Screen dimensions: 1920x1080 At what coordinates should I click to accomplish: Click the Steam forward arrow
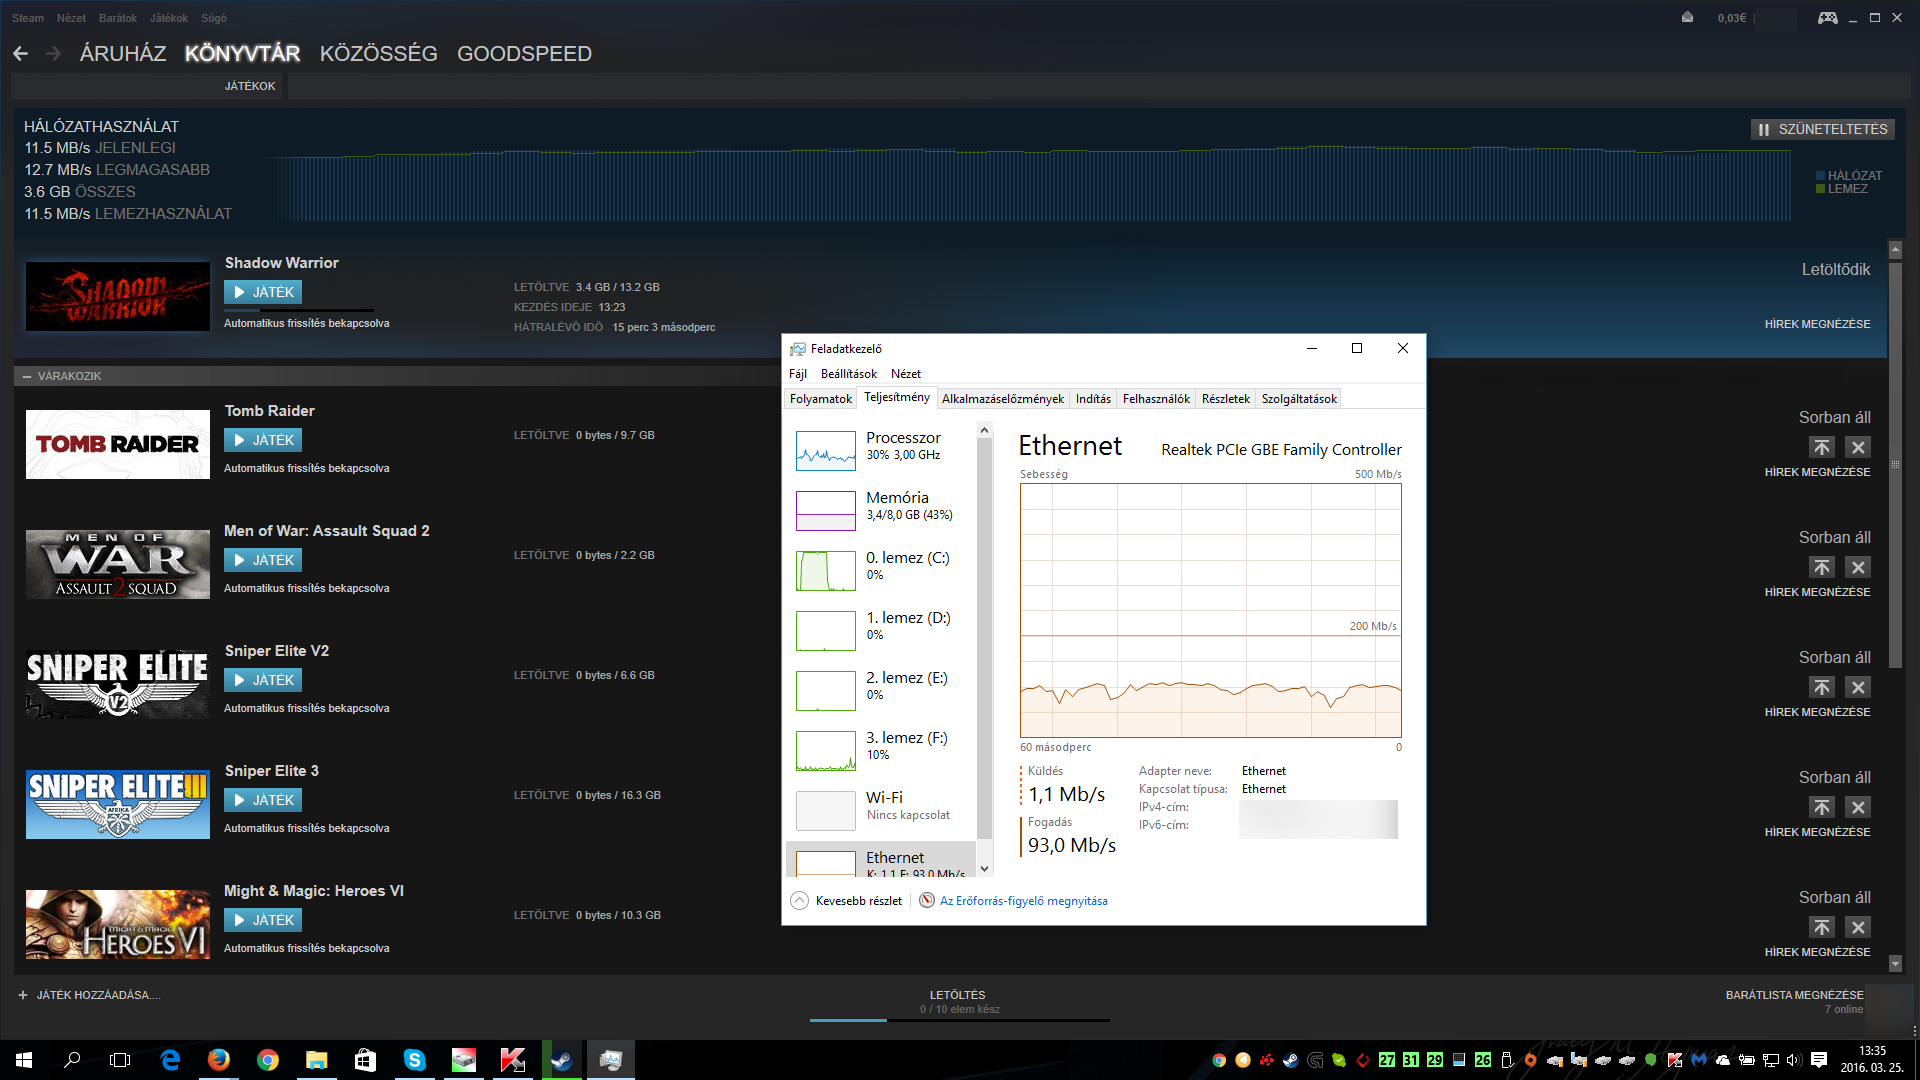[54, 54]
